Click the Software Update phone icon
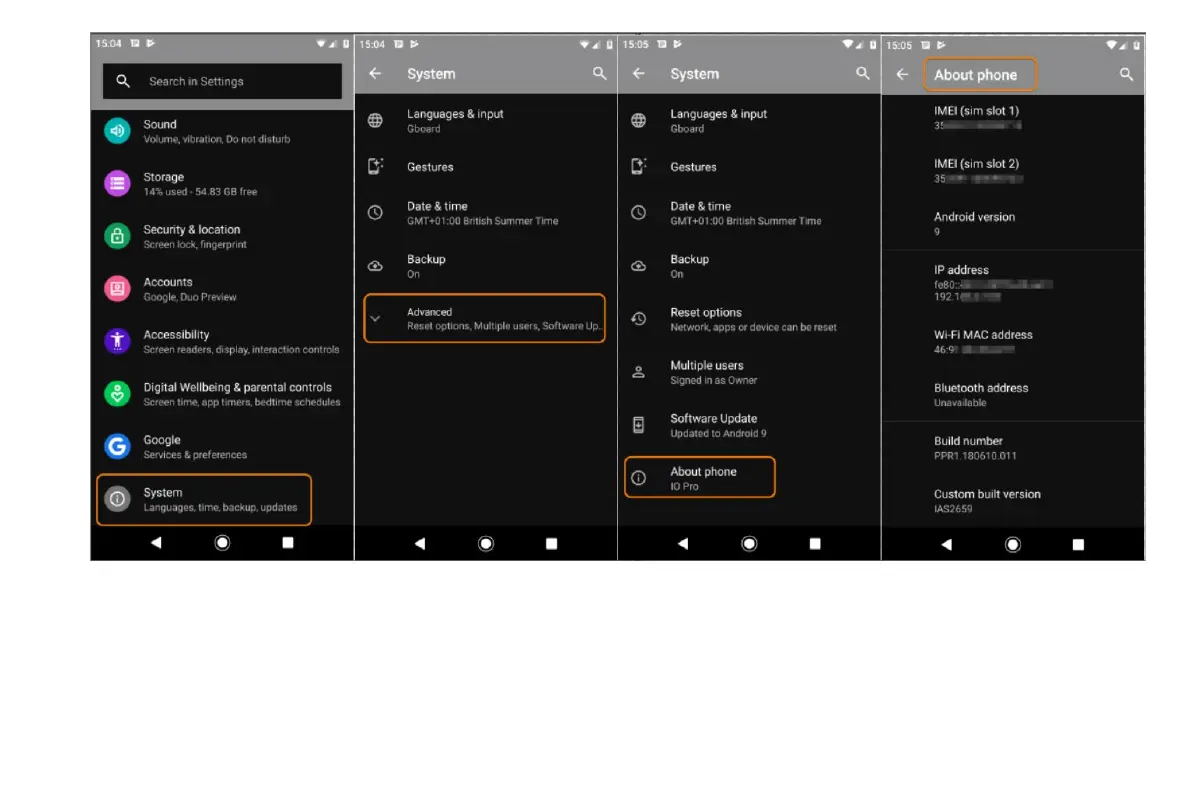 coord(639,425)
